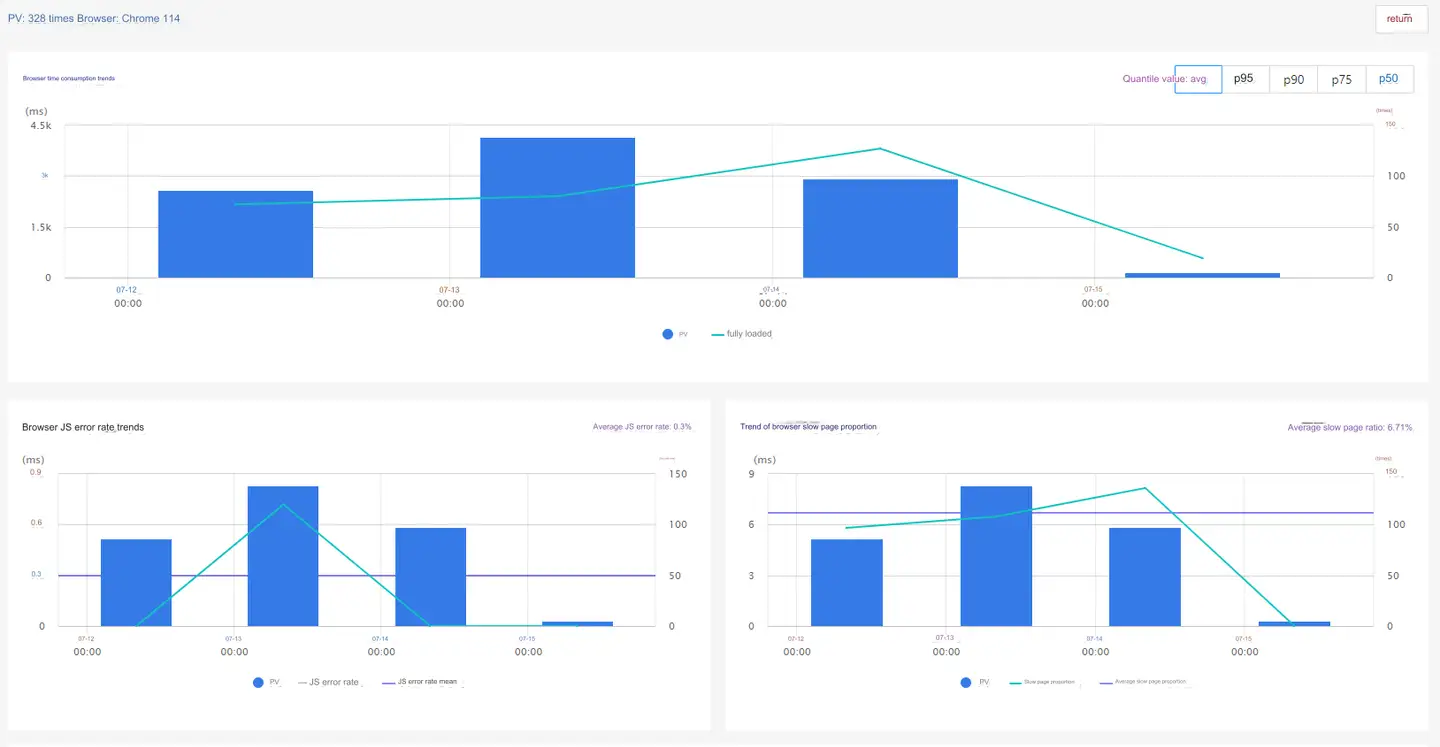The width and height of the screenshot is (1440, 747).
Task: Hide the Slow page proportion legend series
Action: pos(1042,682)
